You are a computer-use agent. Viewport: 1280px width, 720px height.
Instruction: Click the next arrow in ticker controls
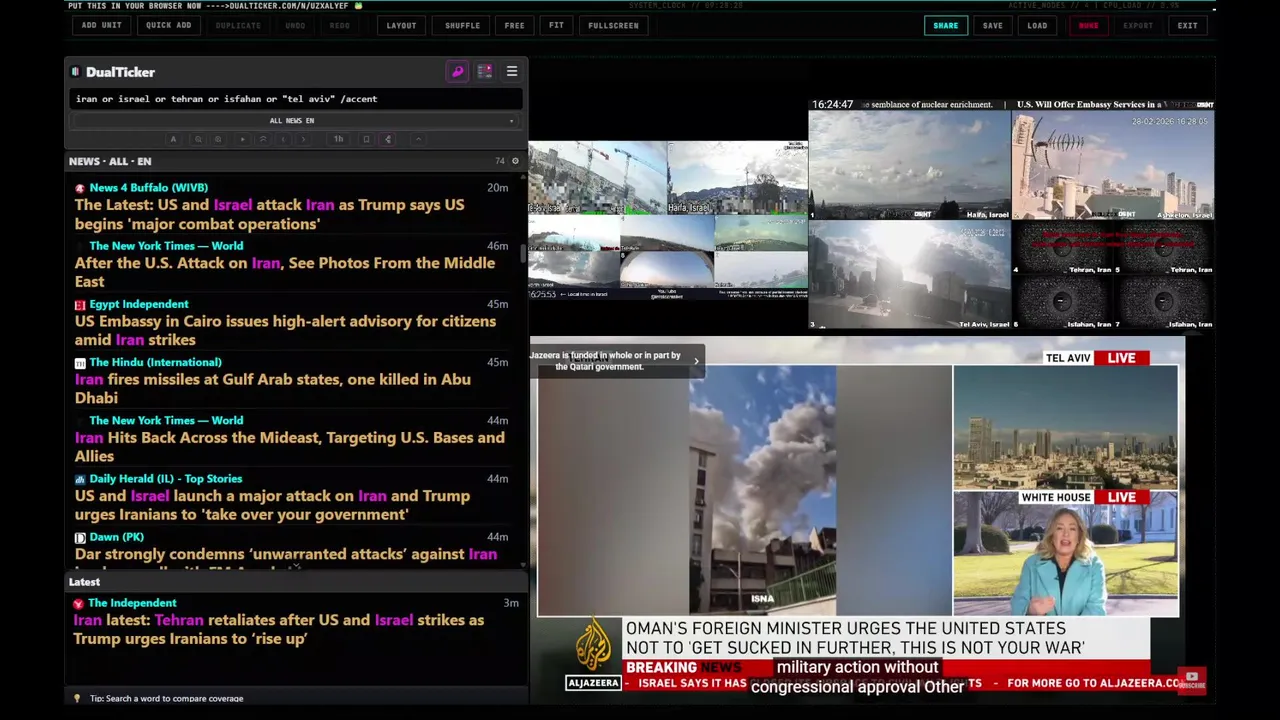tap(303, 139)
